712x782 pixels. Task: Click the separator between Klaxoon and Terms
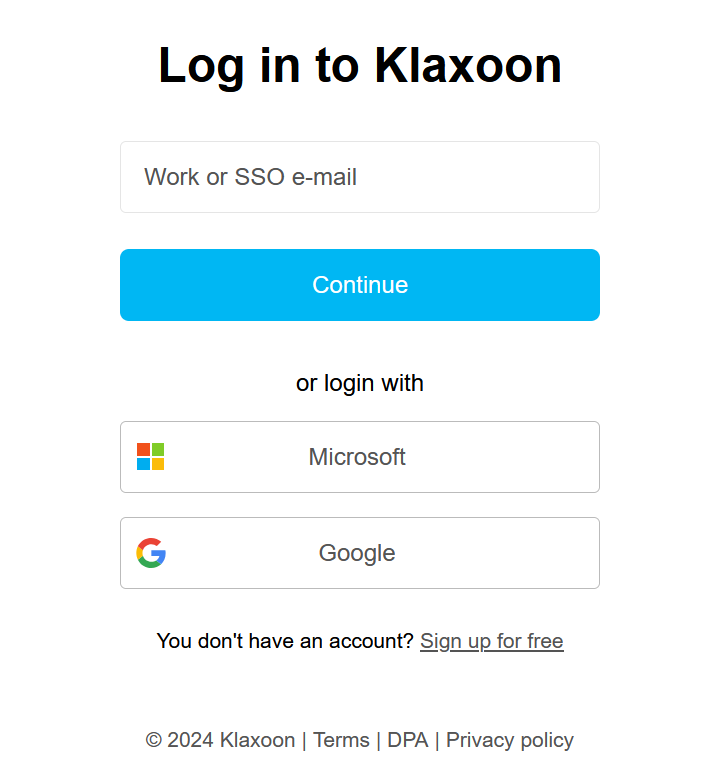(x=304, y=740)
